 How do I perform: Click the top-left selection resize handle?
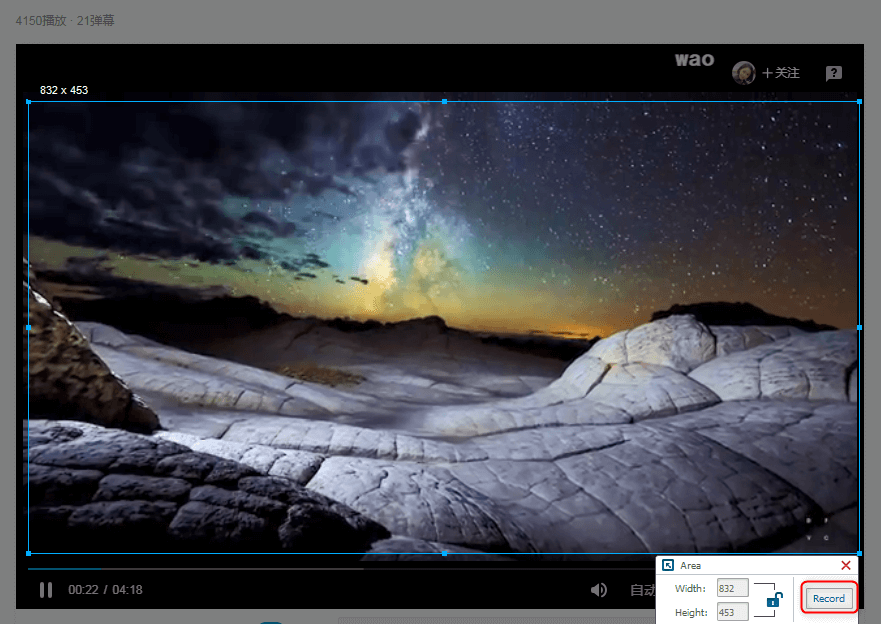pyautogui.click(x=29, y=102)
